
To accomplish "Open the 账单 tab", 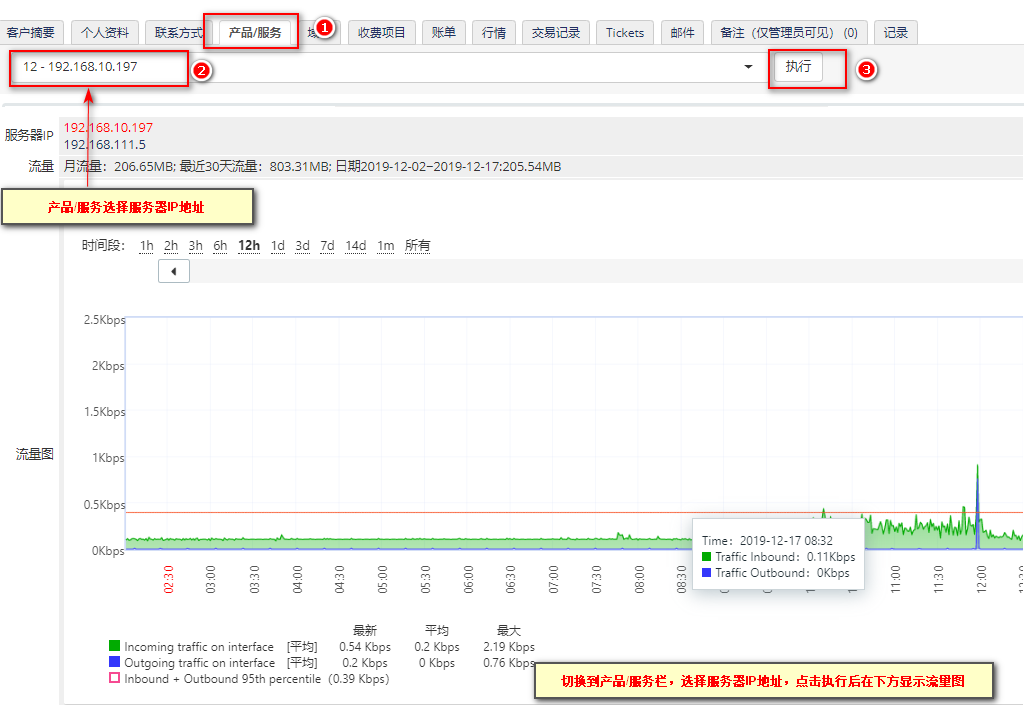I will 443,33.
